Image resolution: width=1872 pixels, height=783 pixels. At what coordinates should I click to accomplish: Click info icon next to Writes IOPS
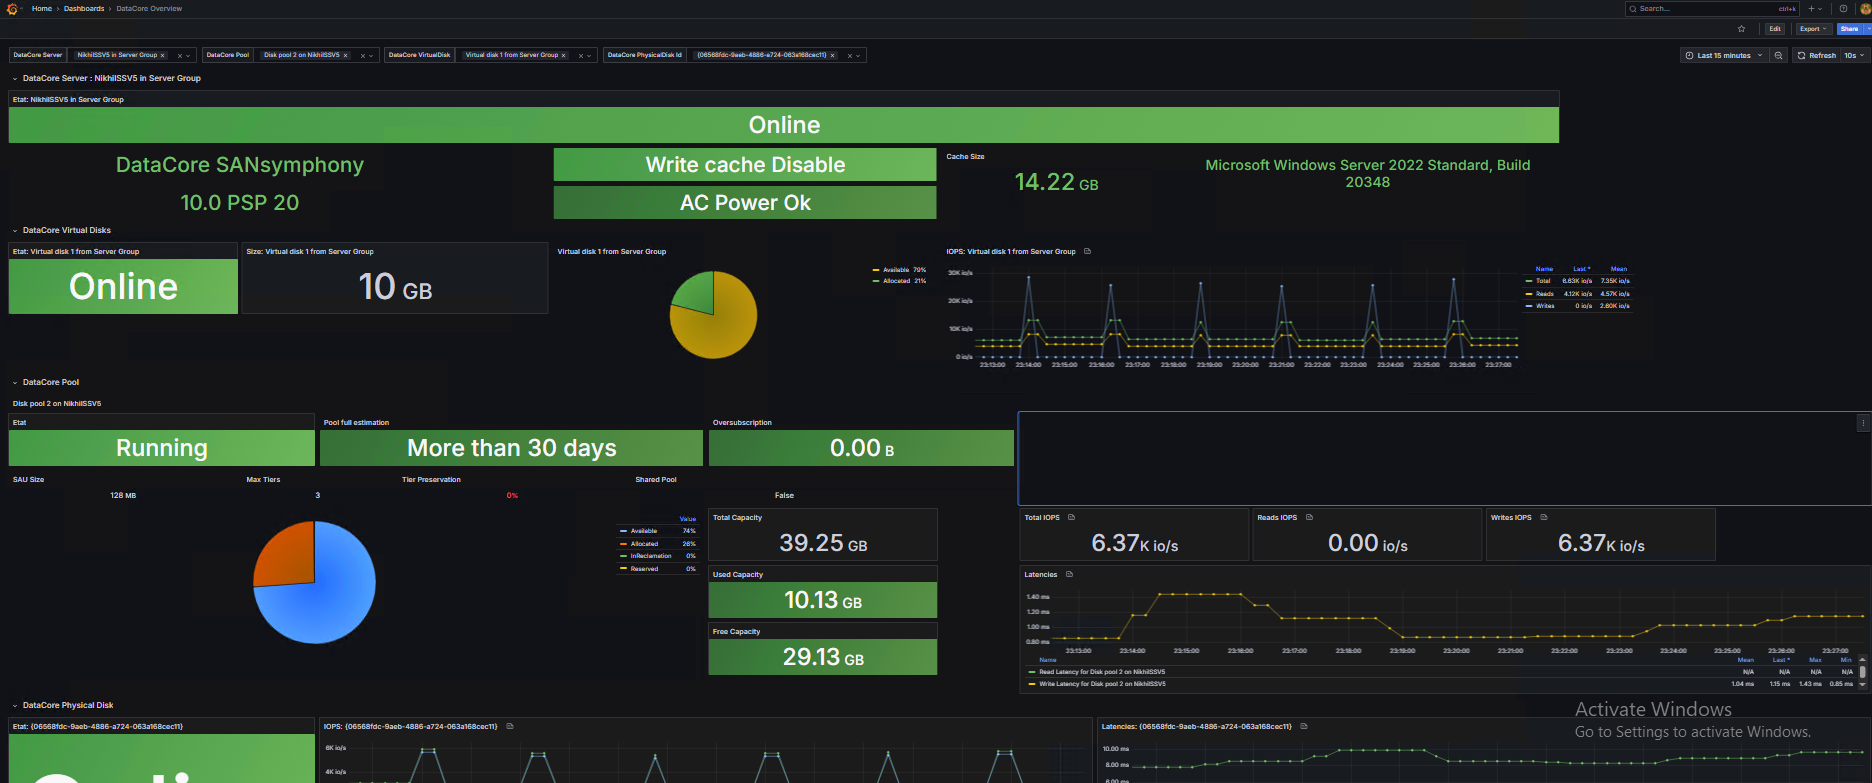[1544, 517]
